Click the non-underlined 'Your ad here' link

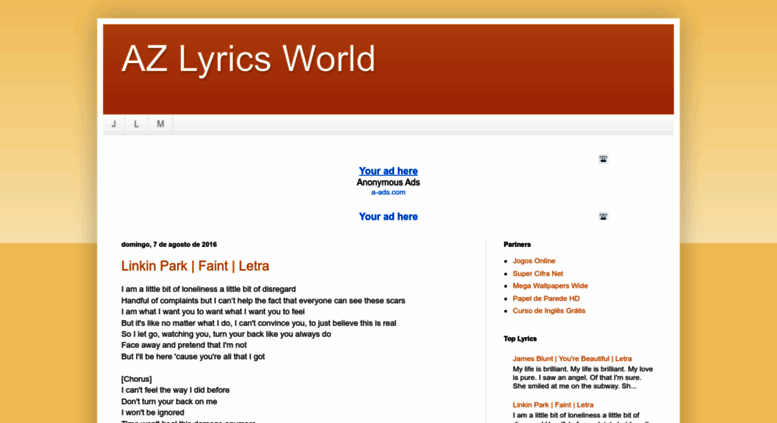click(388, 216)
